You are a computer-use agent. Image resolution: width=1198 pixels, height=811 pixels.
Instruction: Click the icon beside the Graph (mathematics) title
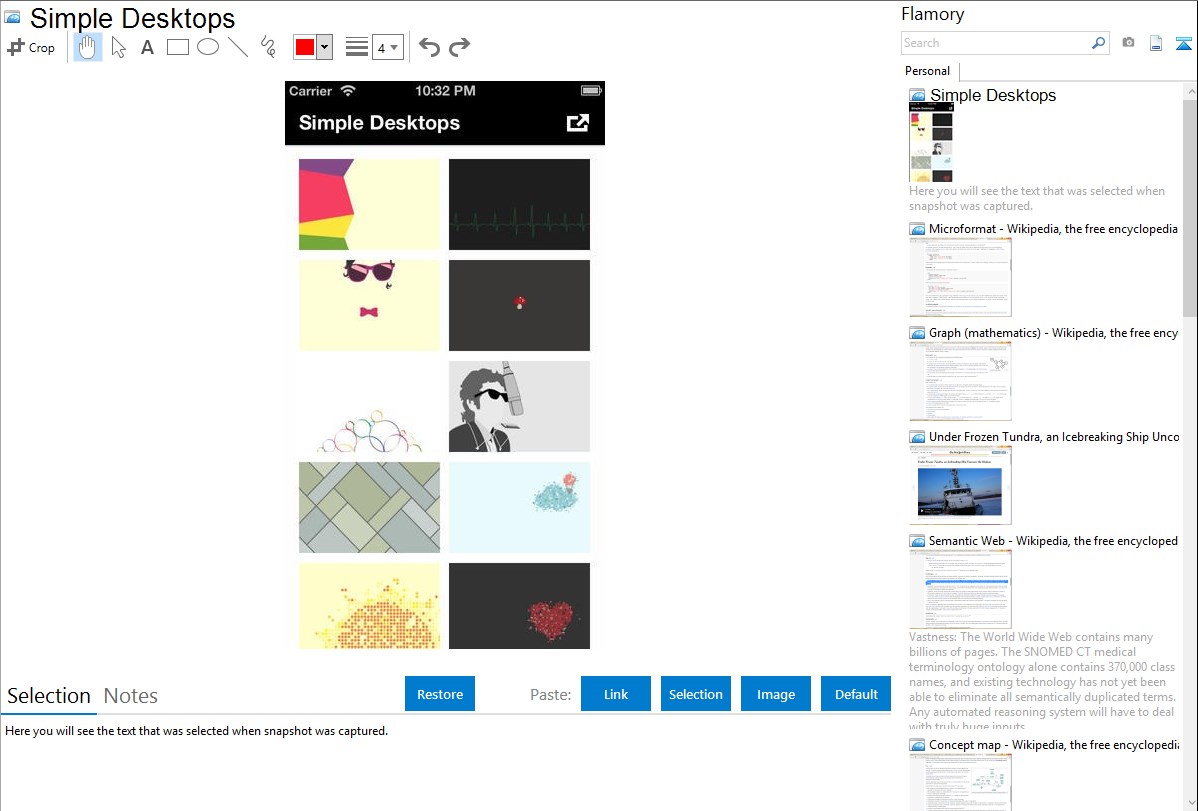tap(918, 333)
